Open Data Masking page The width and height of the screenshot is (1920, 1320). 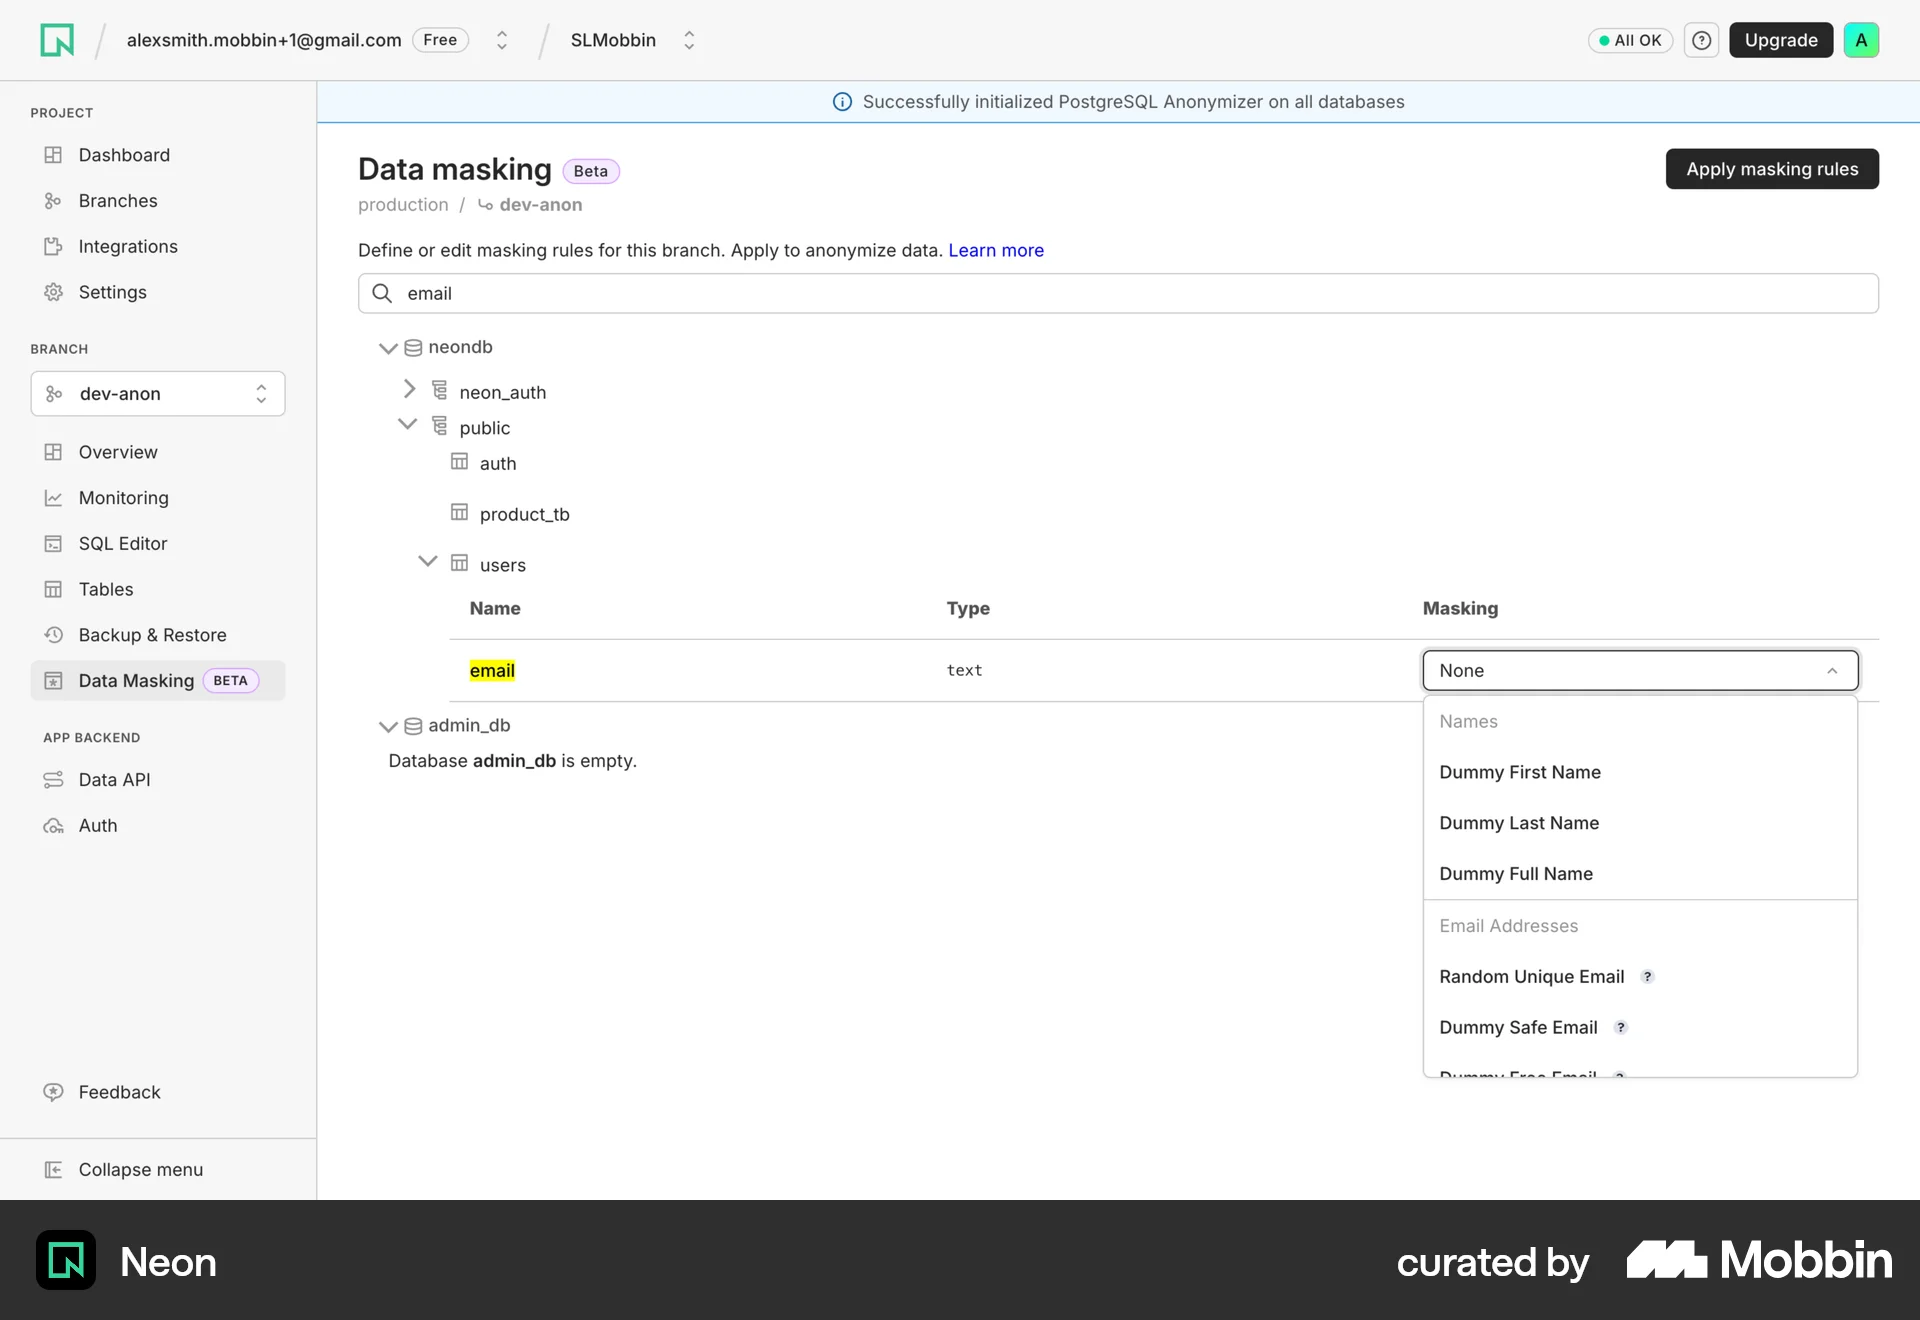(158, 681)
